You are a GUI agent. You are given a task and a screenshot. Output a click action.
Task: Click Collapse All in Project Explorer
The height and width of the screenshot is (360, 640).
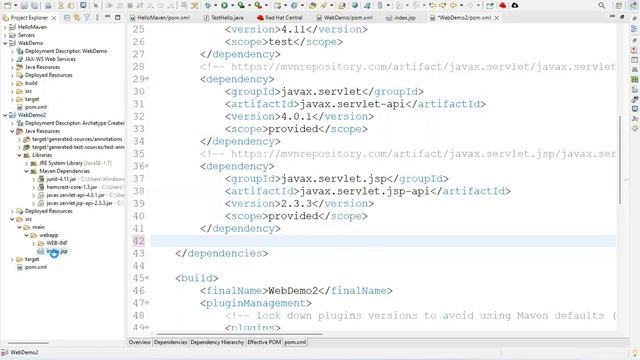click(67, 18)
